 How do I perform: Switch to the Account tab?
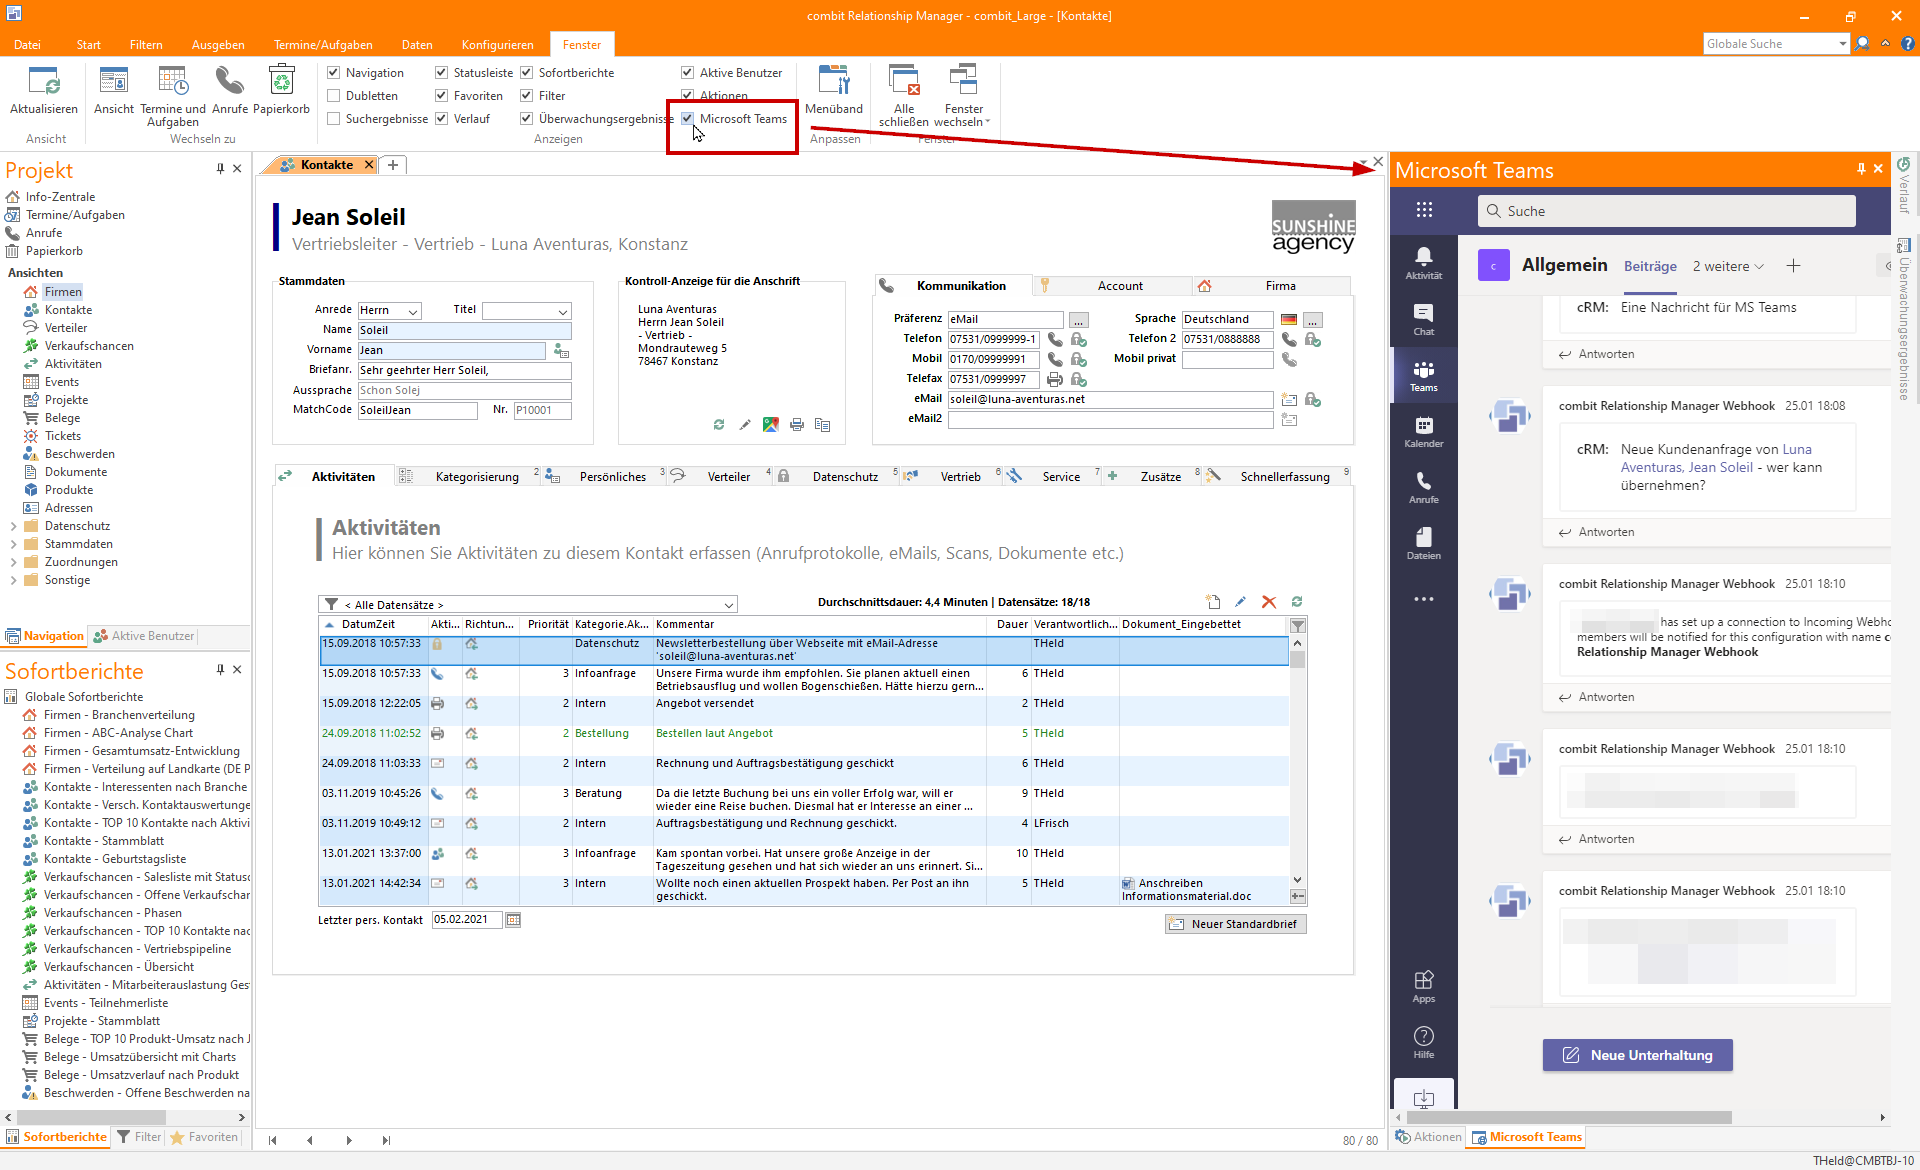pos(1119,286)
